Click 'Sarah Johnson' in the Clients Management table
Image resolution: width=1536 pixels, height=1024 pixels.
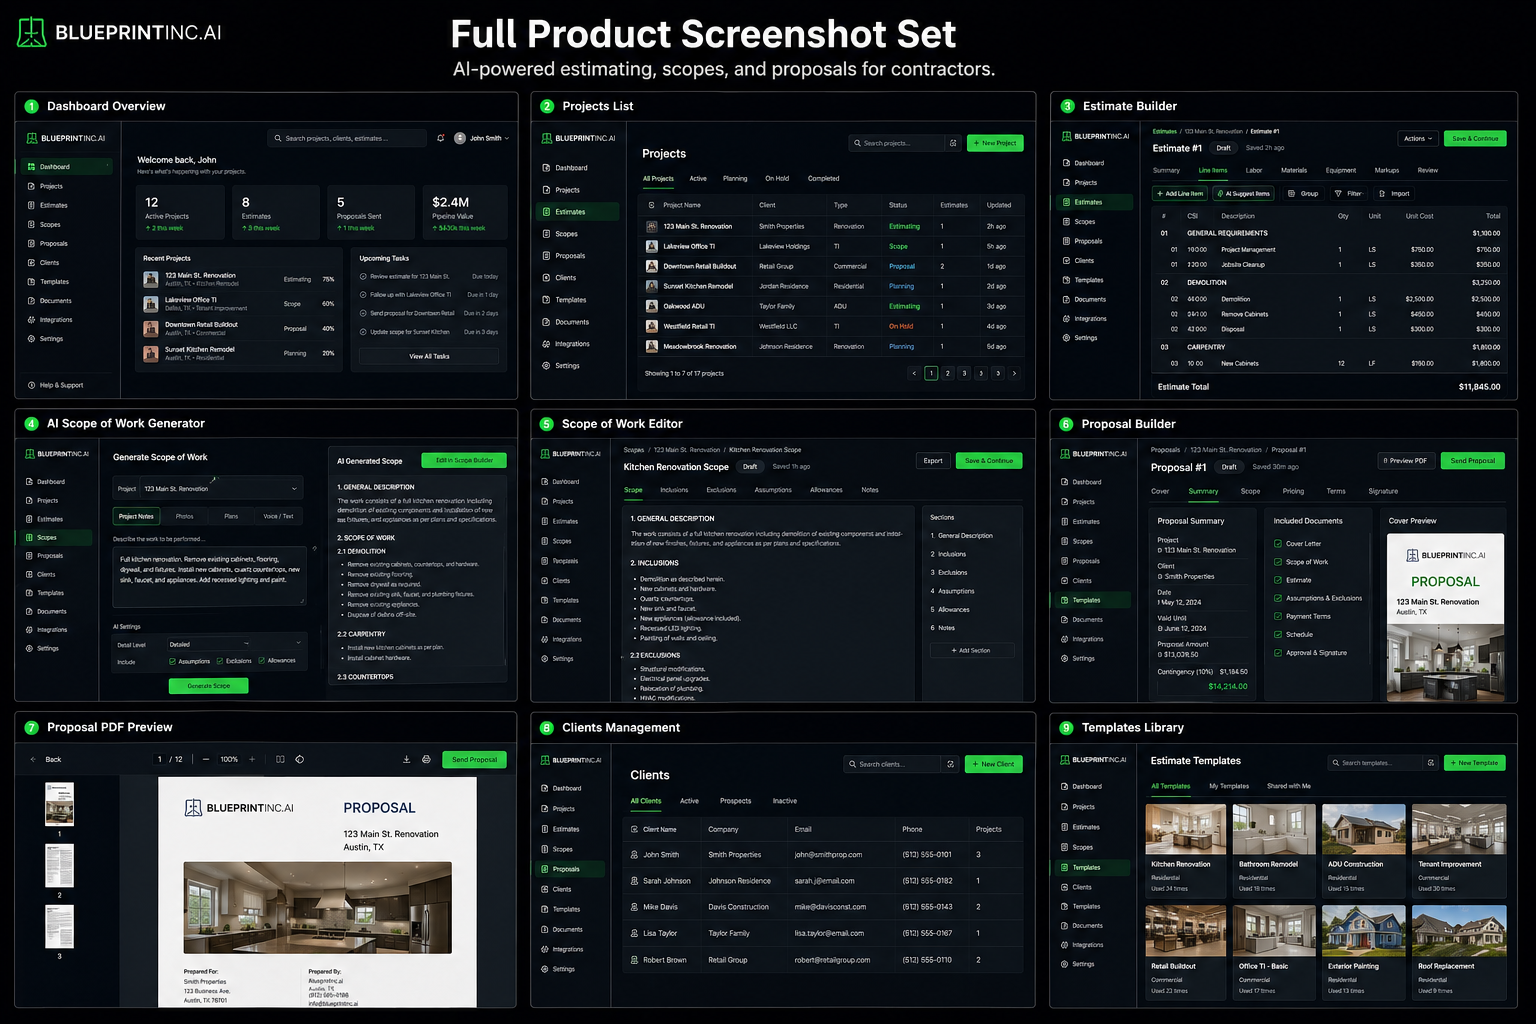[667, 881]
